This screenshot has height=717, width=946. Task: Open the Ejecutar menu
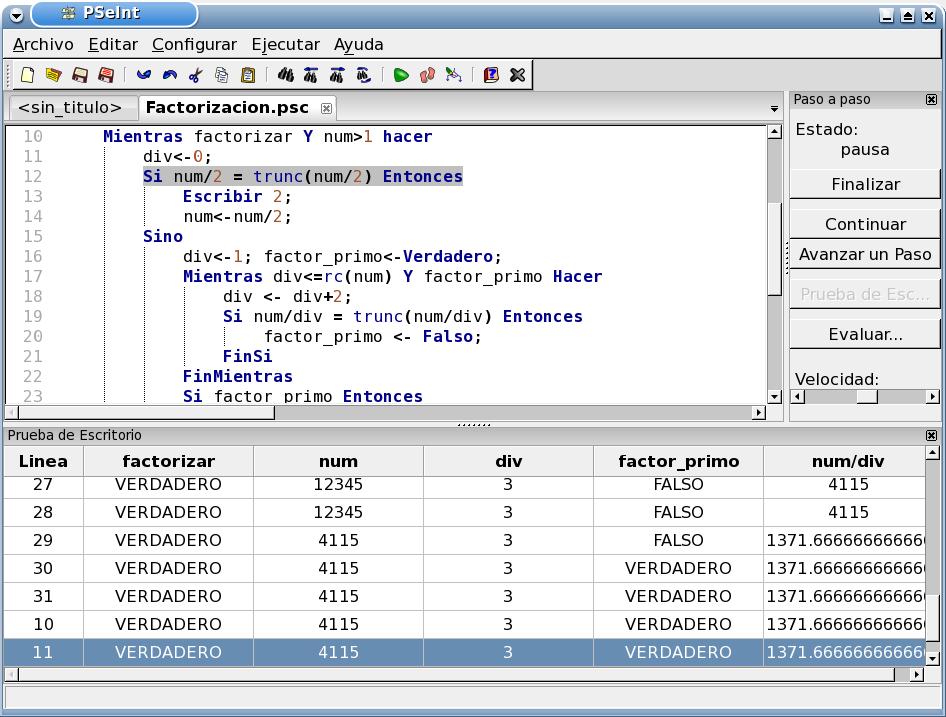[x=285, y=44]
